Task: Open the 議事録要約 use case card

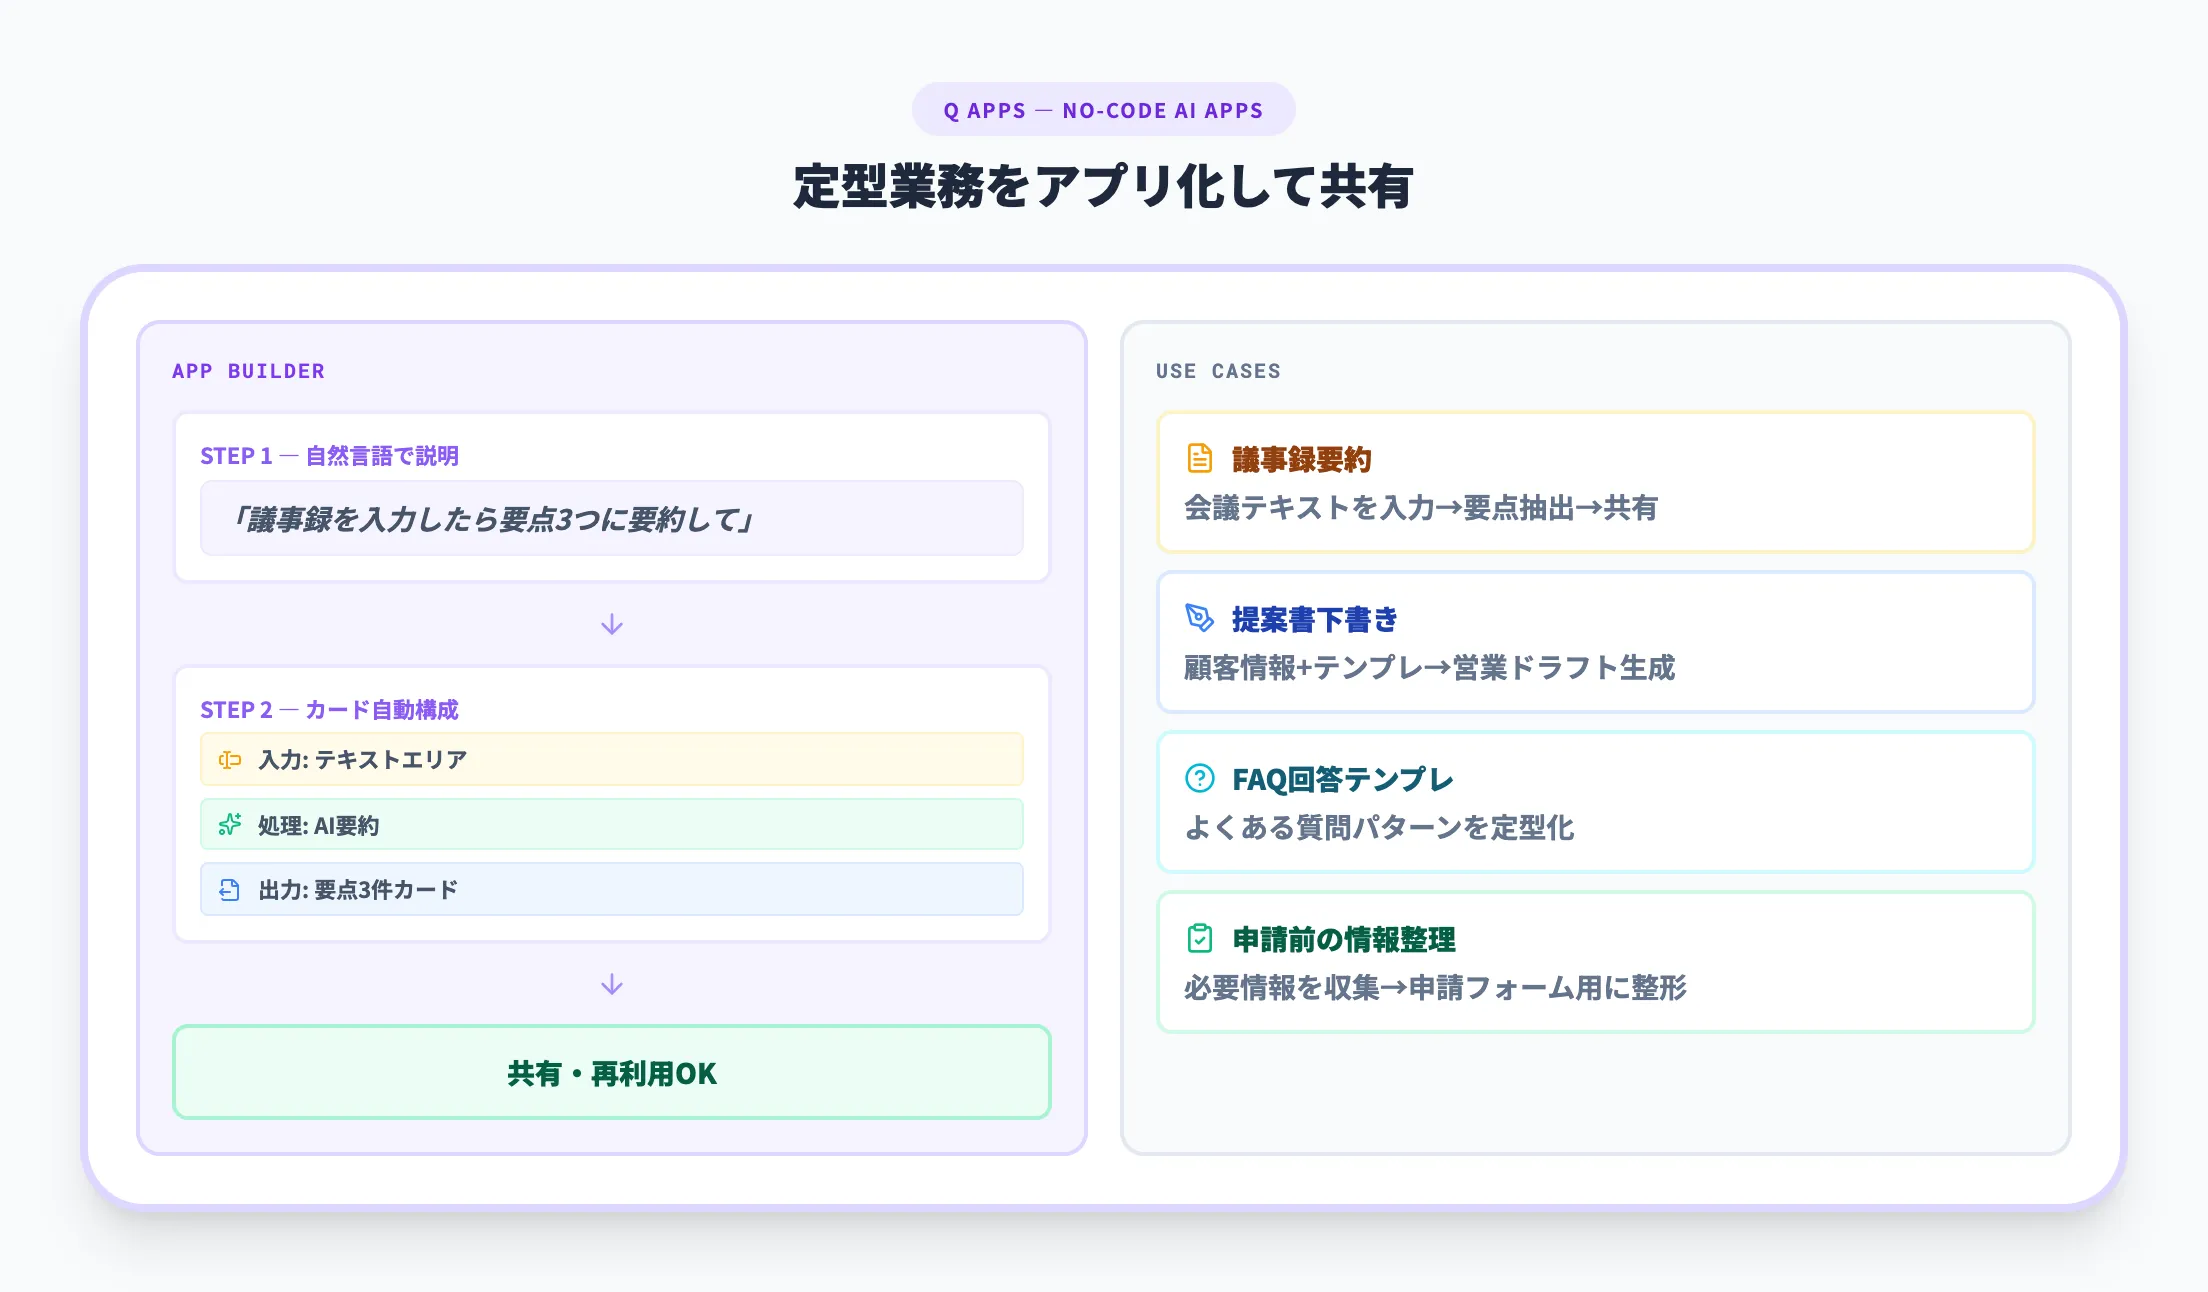Action: tap(1595, 483)
